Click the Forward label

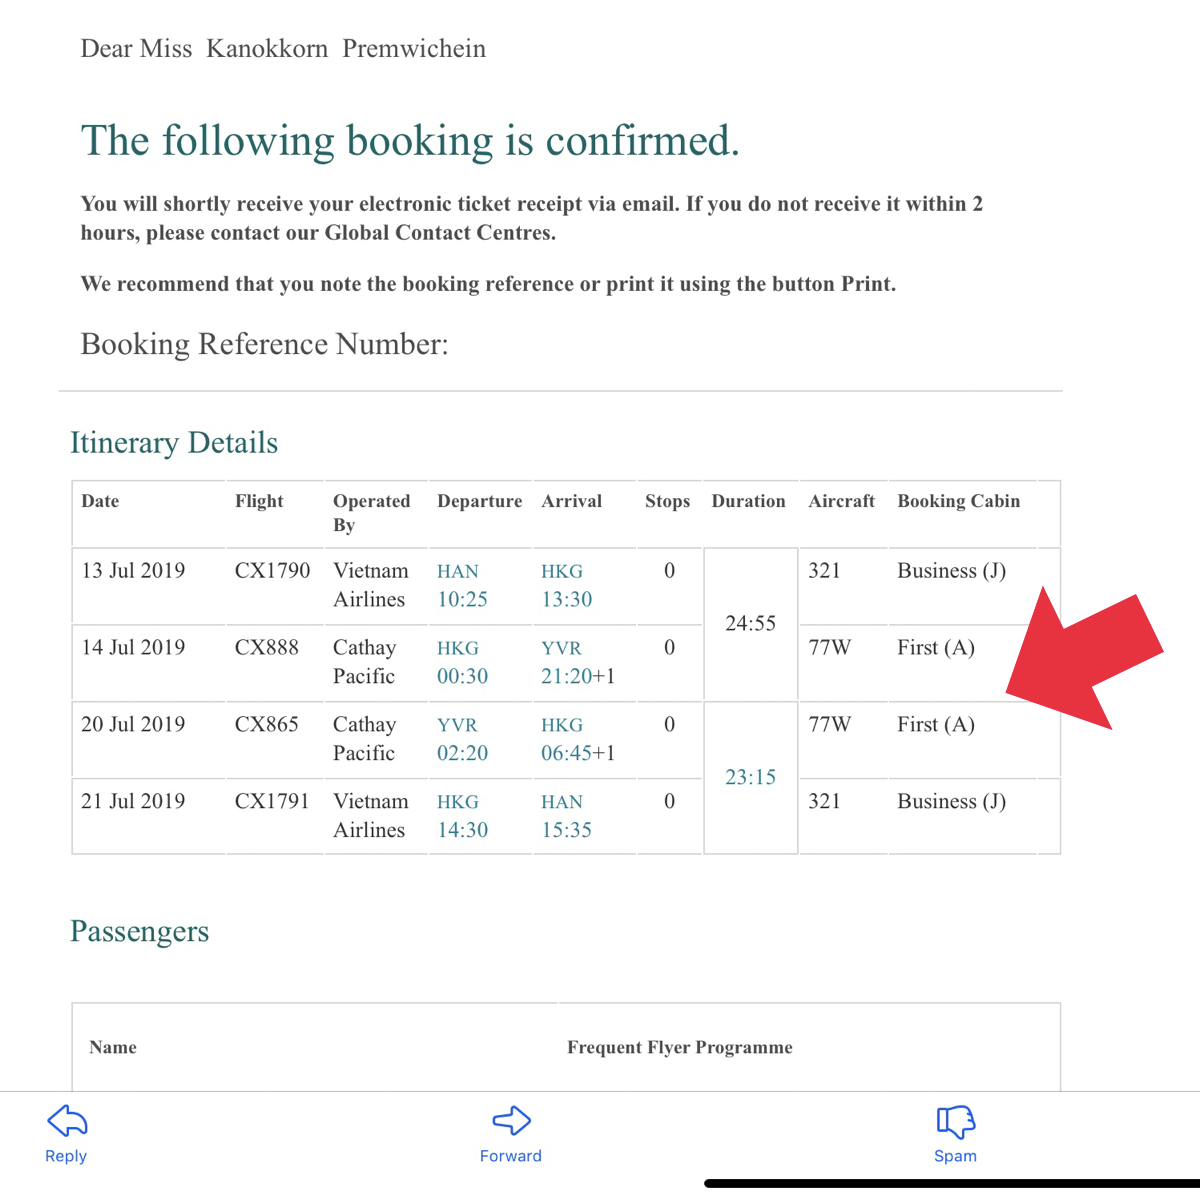coord(511,1156)
